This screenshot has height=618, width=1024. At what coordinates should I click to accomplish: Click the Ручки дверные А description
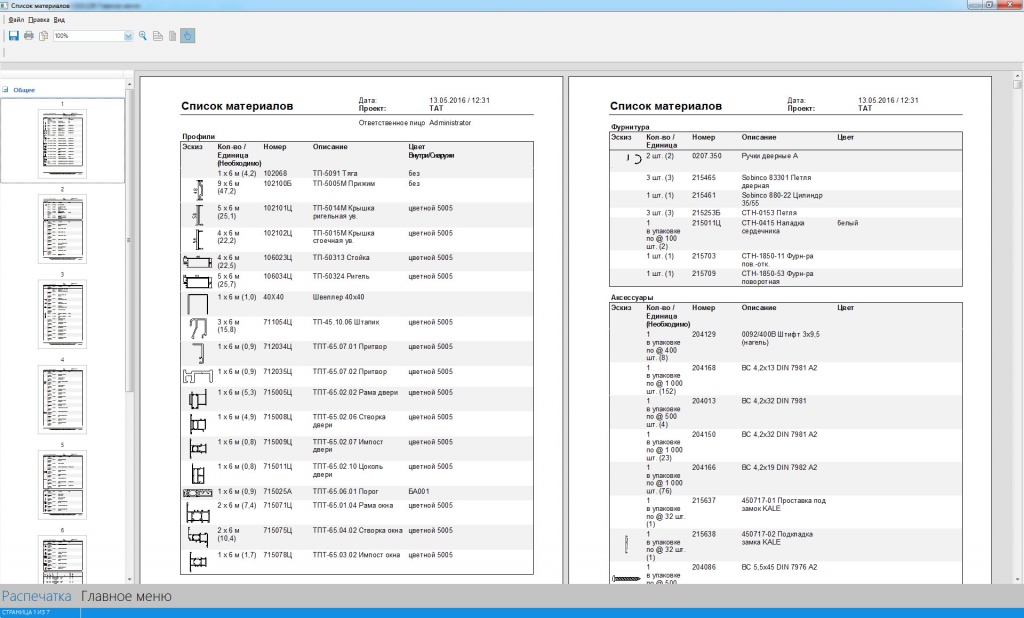click(769, 156)
